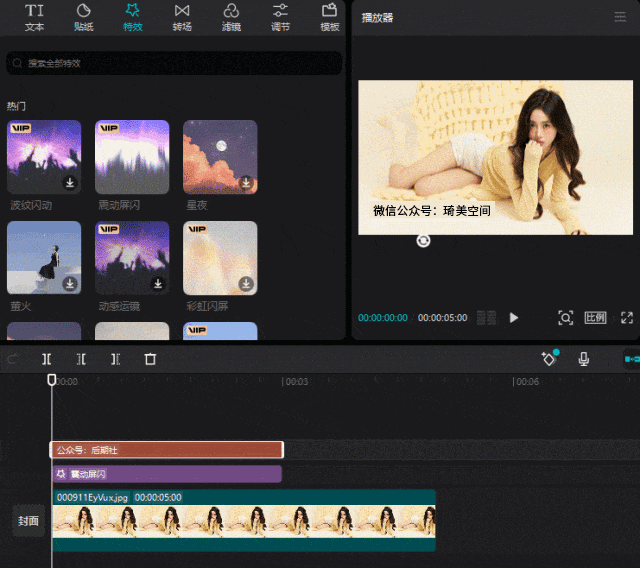Click the 00:06 ruler mark
Viewport: 640px width, 568px height.
tap(526, 382)
